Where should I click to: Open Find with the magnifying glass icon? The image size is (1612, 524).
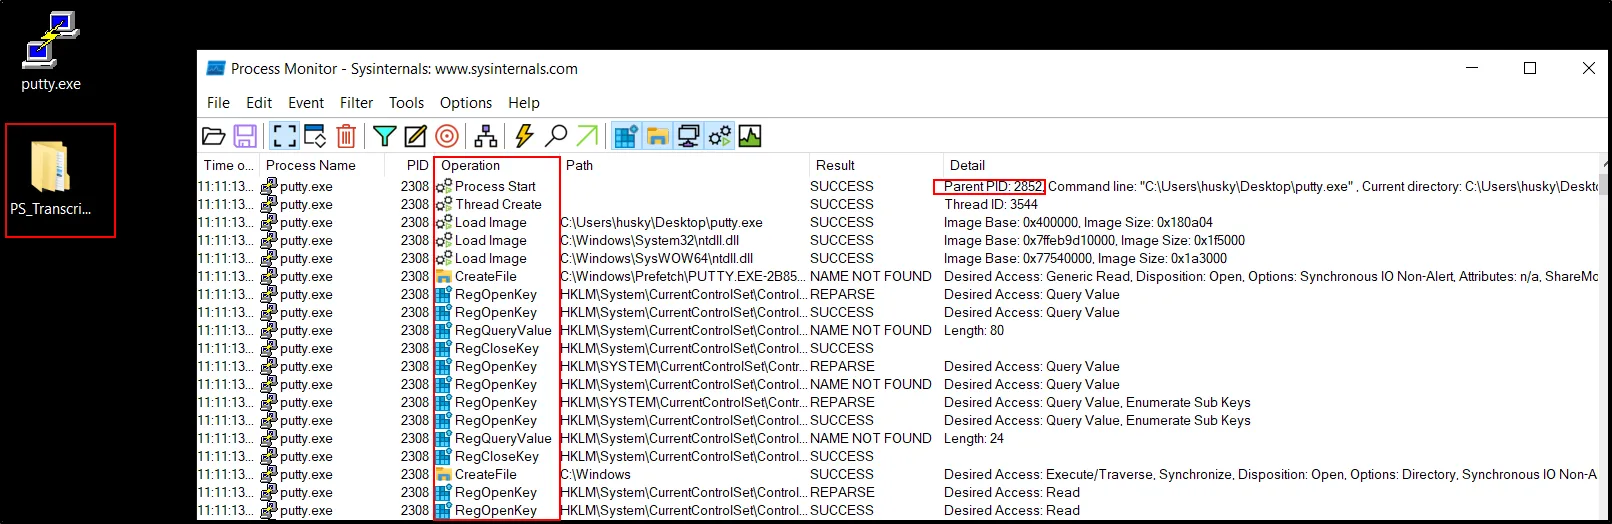tap(556, 136)
